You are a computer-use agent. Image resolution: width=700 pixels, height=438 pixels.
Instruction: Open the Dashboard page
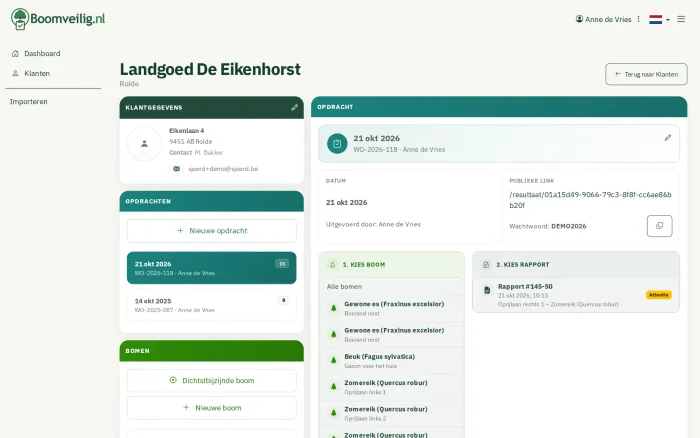pos(42,54)
